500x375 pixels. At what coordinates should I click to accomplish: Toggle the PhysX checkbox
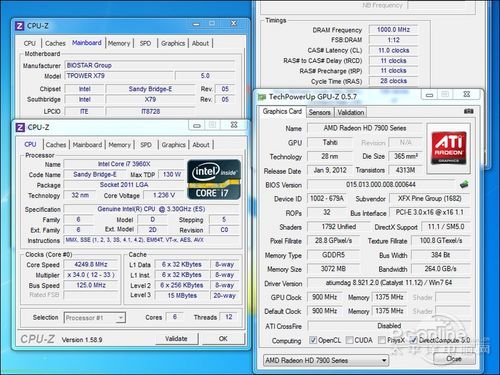coord(382,340)
